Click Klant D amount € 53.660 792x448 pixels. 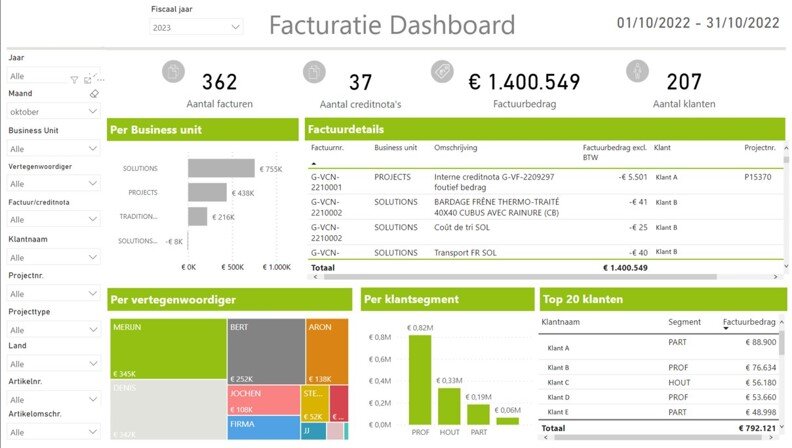click(761, 397)
